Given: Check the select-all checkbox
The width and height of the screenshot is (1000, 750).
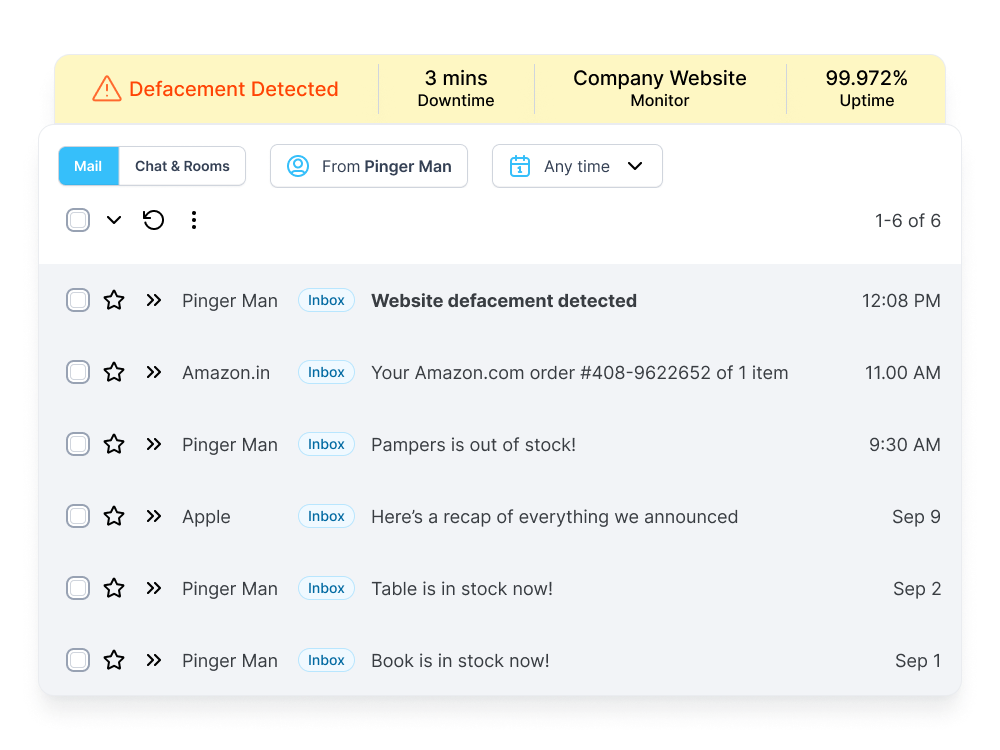Looking at the screenshot, I should pos(77,219).
